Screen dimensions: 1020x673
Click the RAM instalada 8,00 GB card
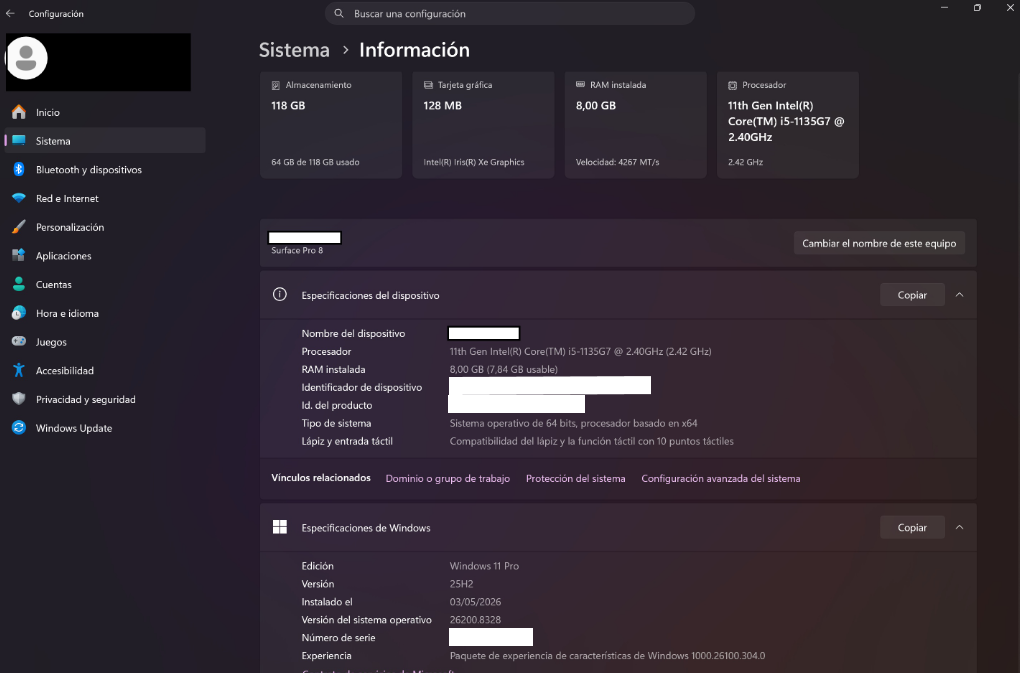[636, 125]
